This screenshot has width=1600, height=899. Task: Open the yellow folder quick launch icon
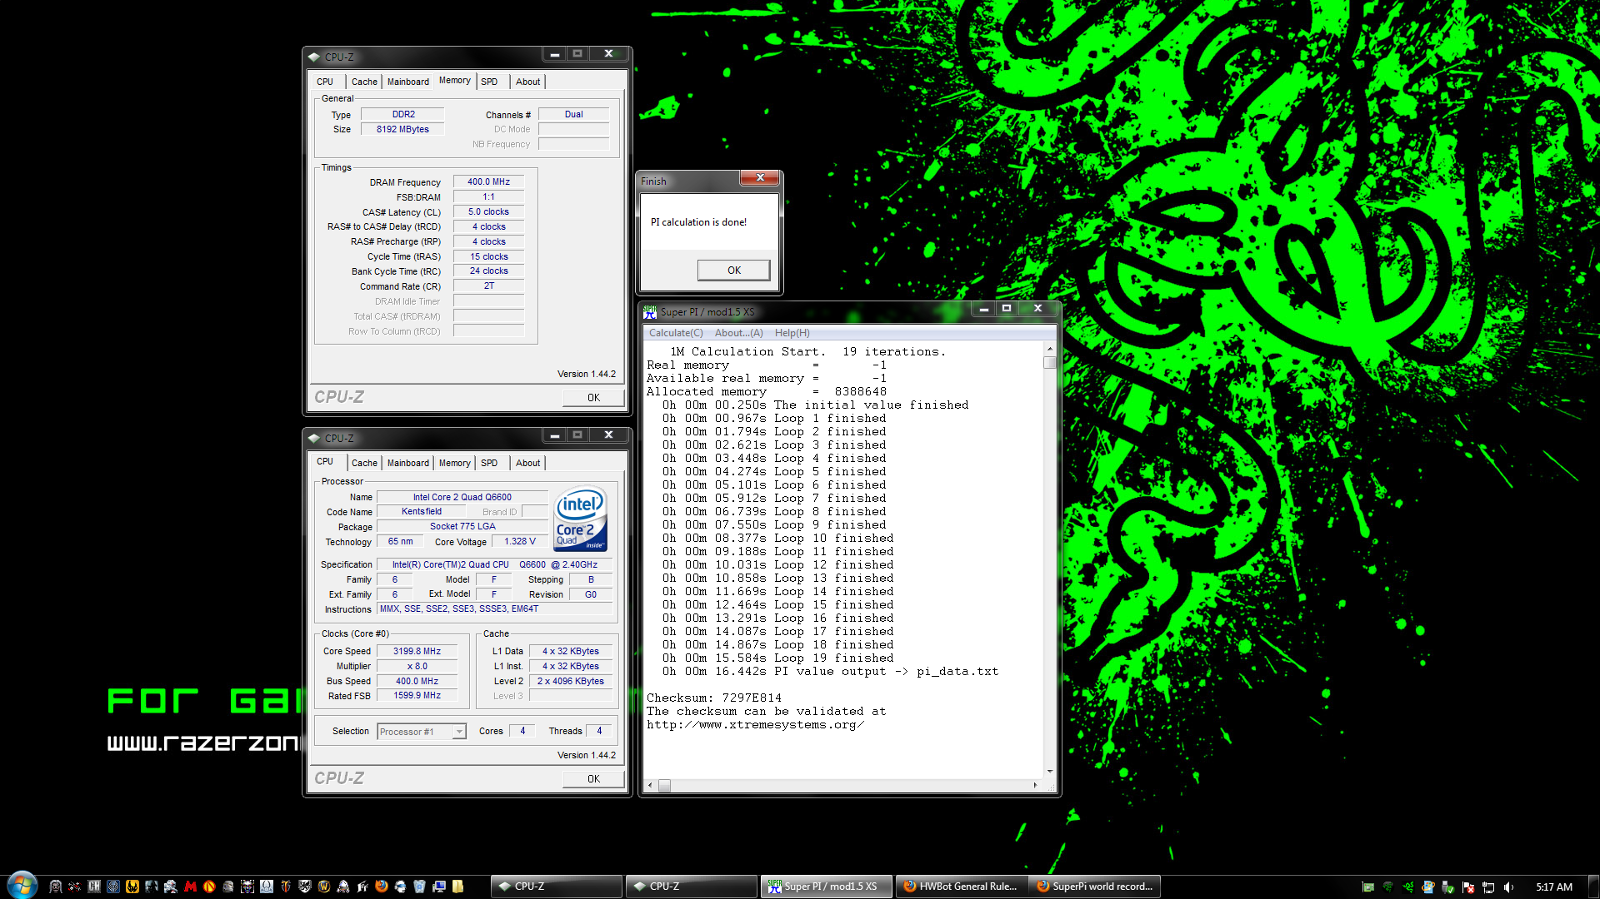(x=458, y=886)
